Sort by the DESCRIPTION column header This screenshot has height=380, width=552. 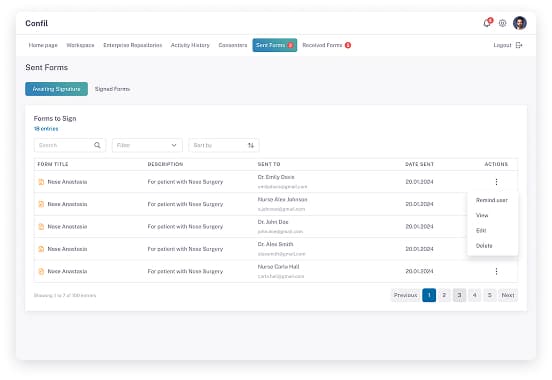(165, 164)
